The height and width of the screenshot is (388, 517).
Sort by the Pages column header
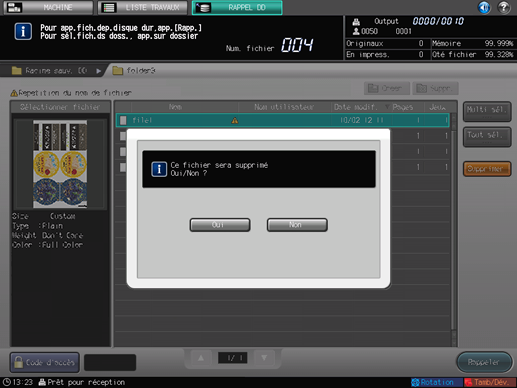point(403,107)
